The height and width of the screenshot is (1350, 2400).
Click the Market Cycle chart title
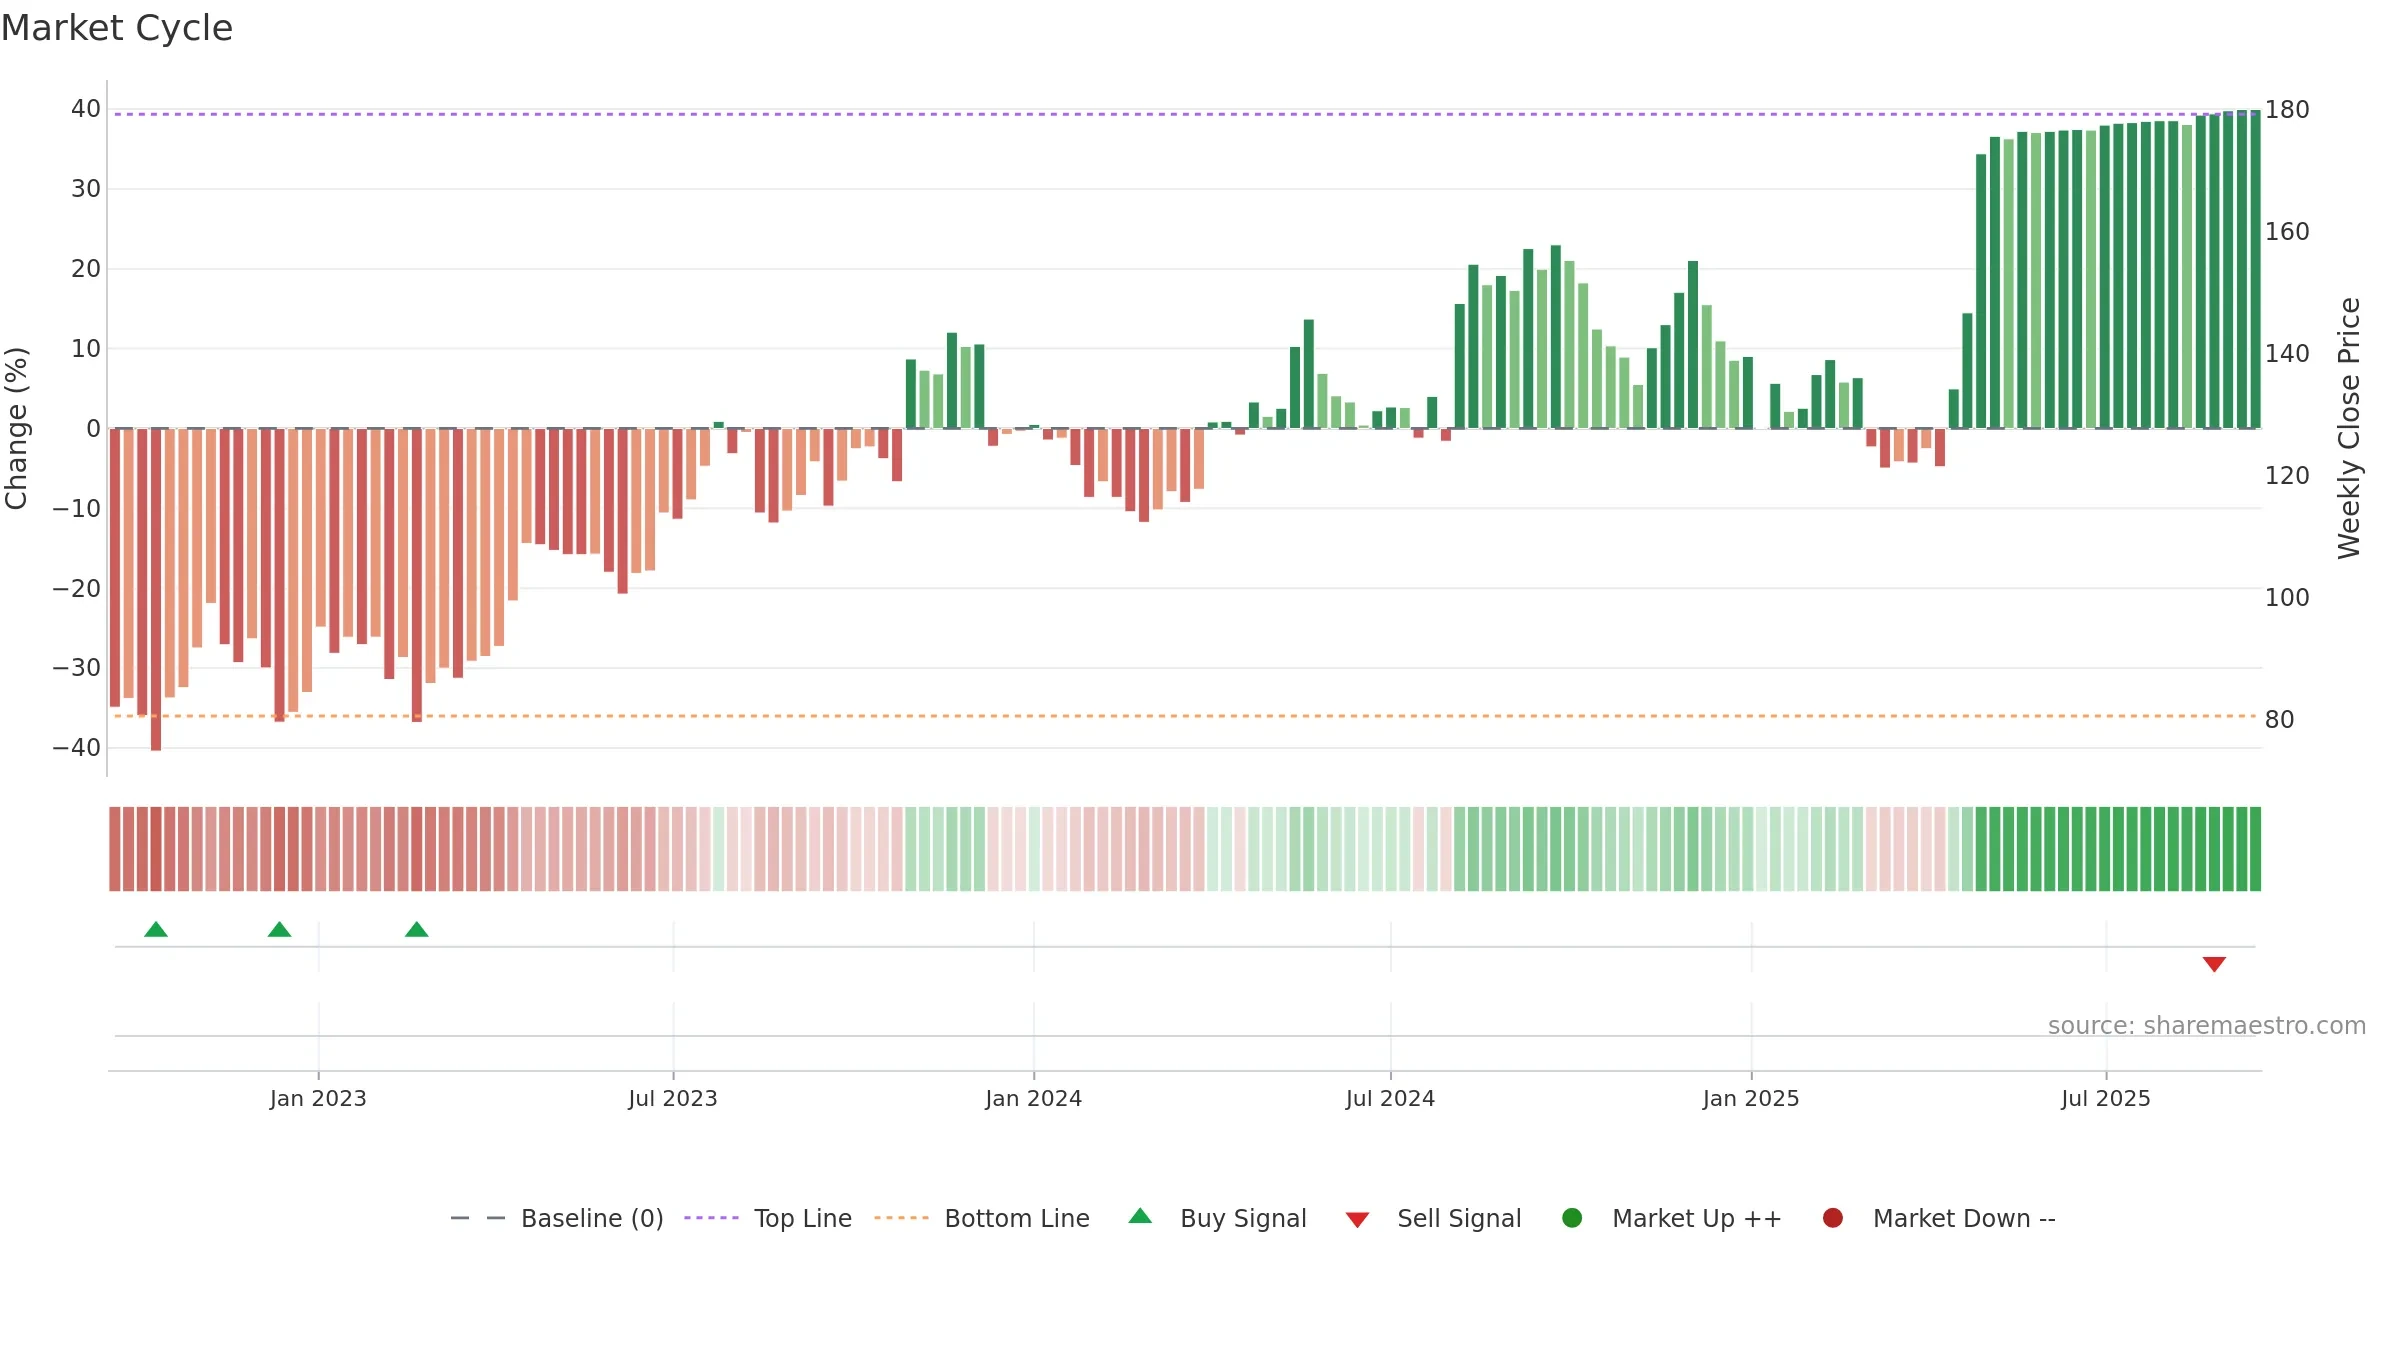click(117, 28)
